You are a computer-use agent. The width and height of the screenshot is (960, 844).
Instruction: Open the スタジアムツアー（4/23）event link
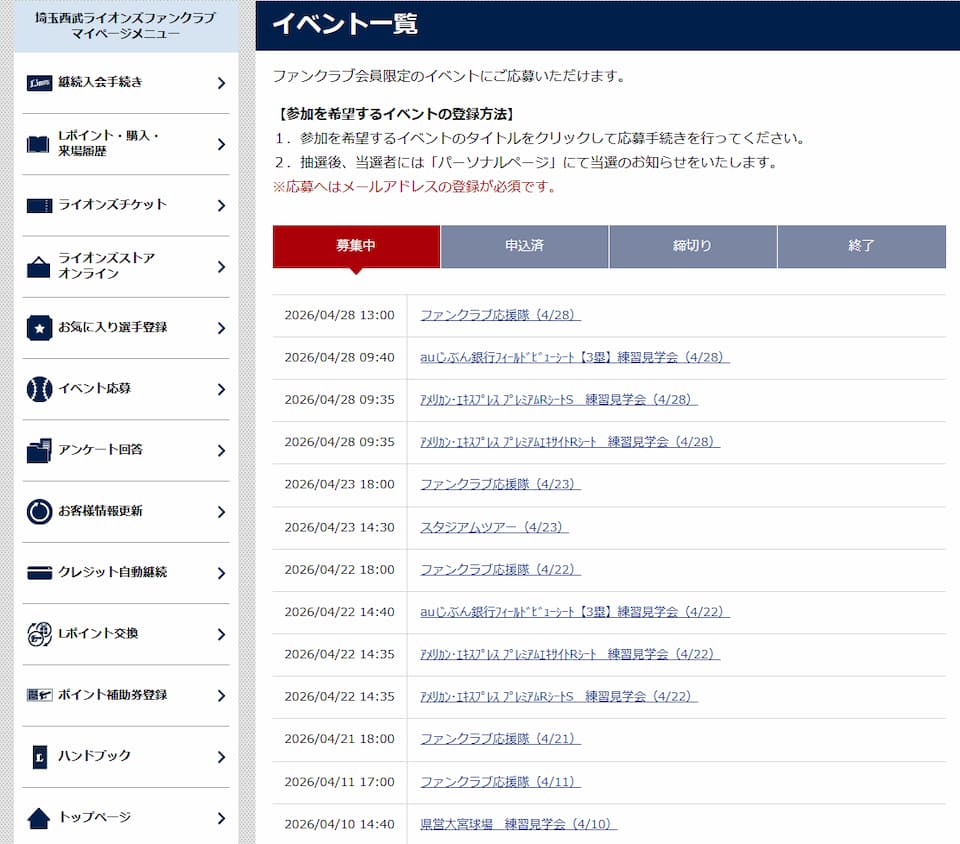point(494,527)
